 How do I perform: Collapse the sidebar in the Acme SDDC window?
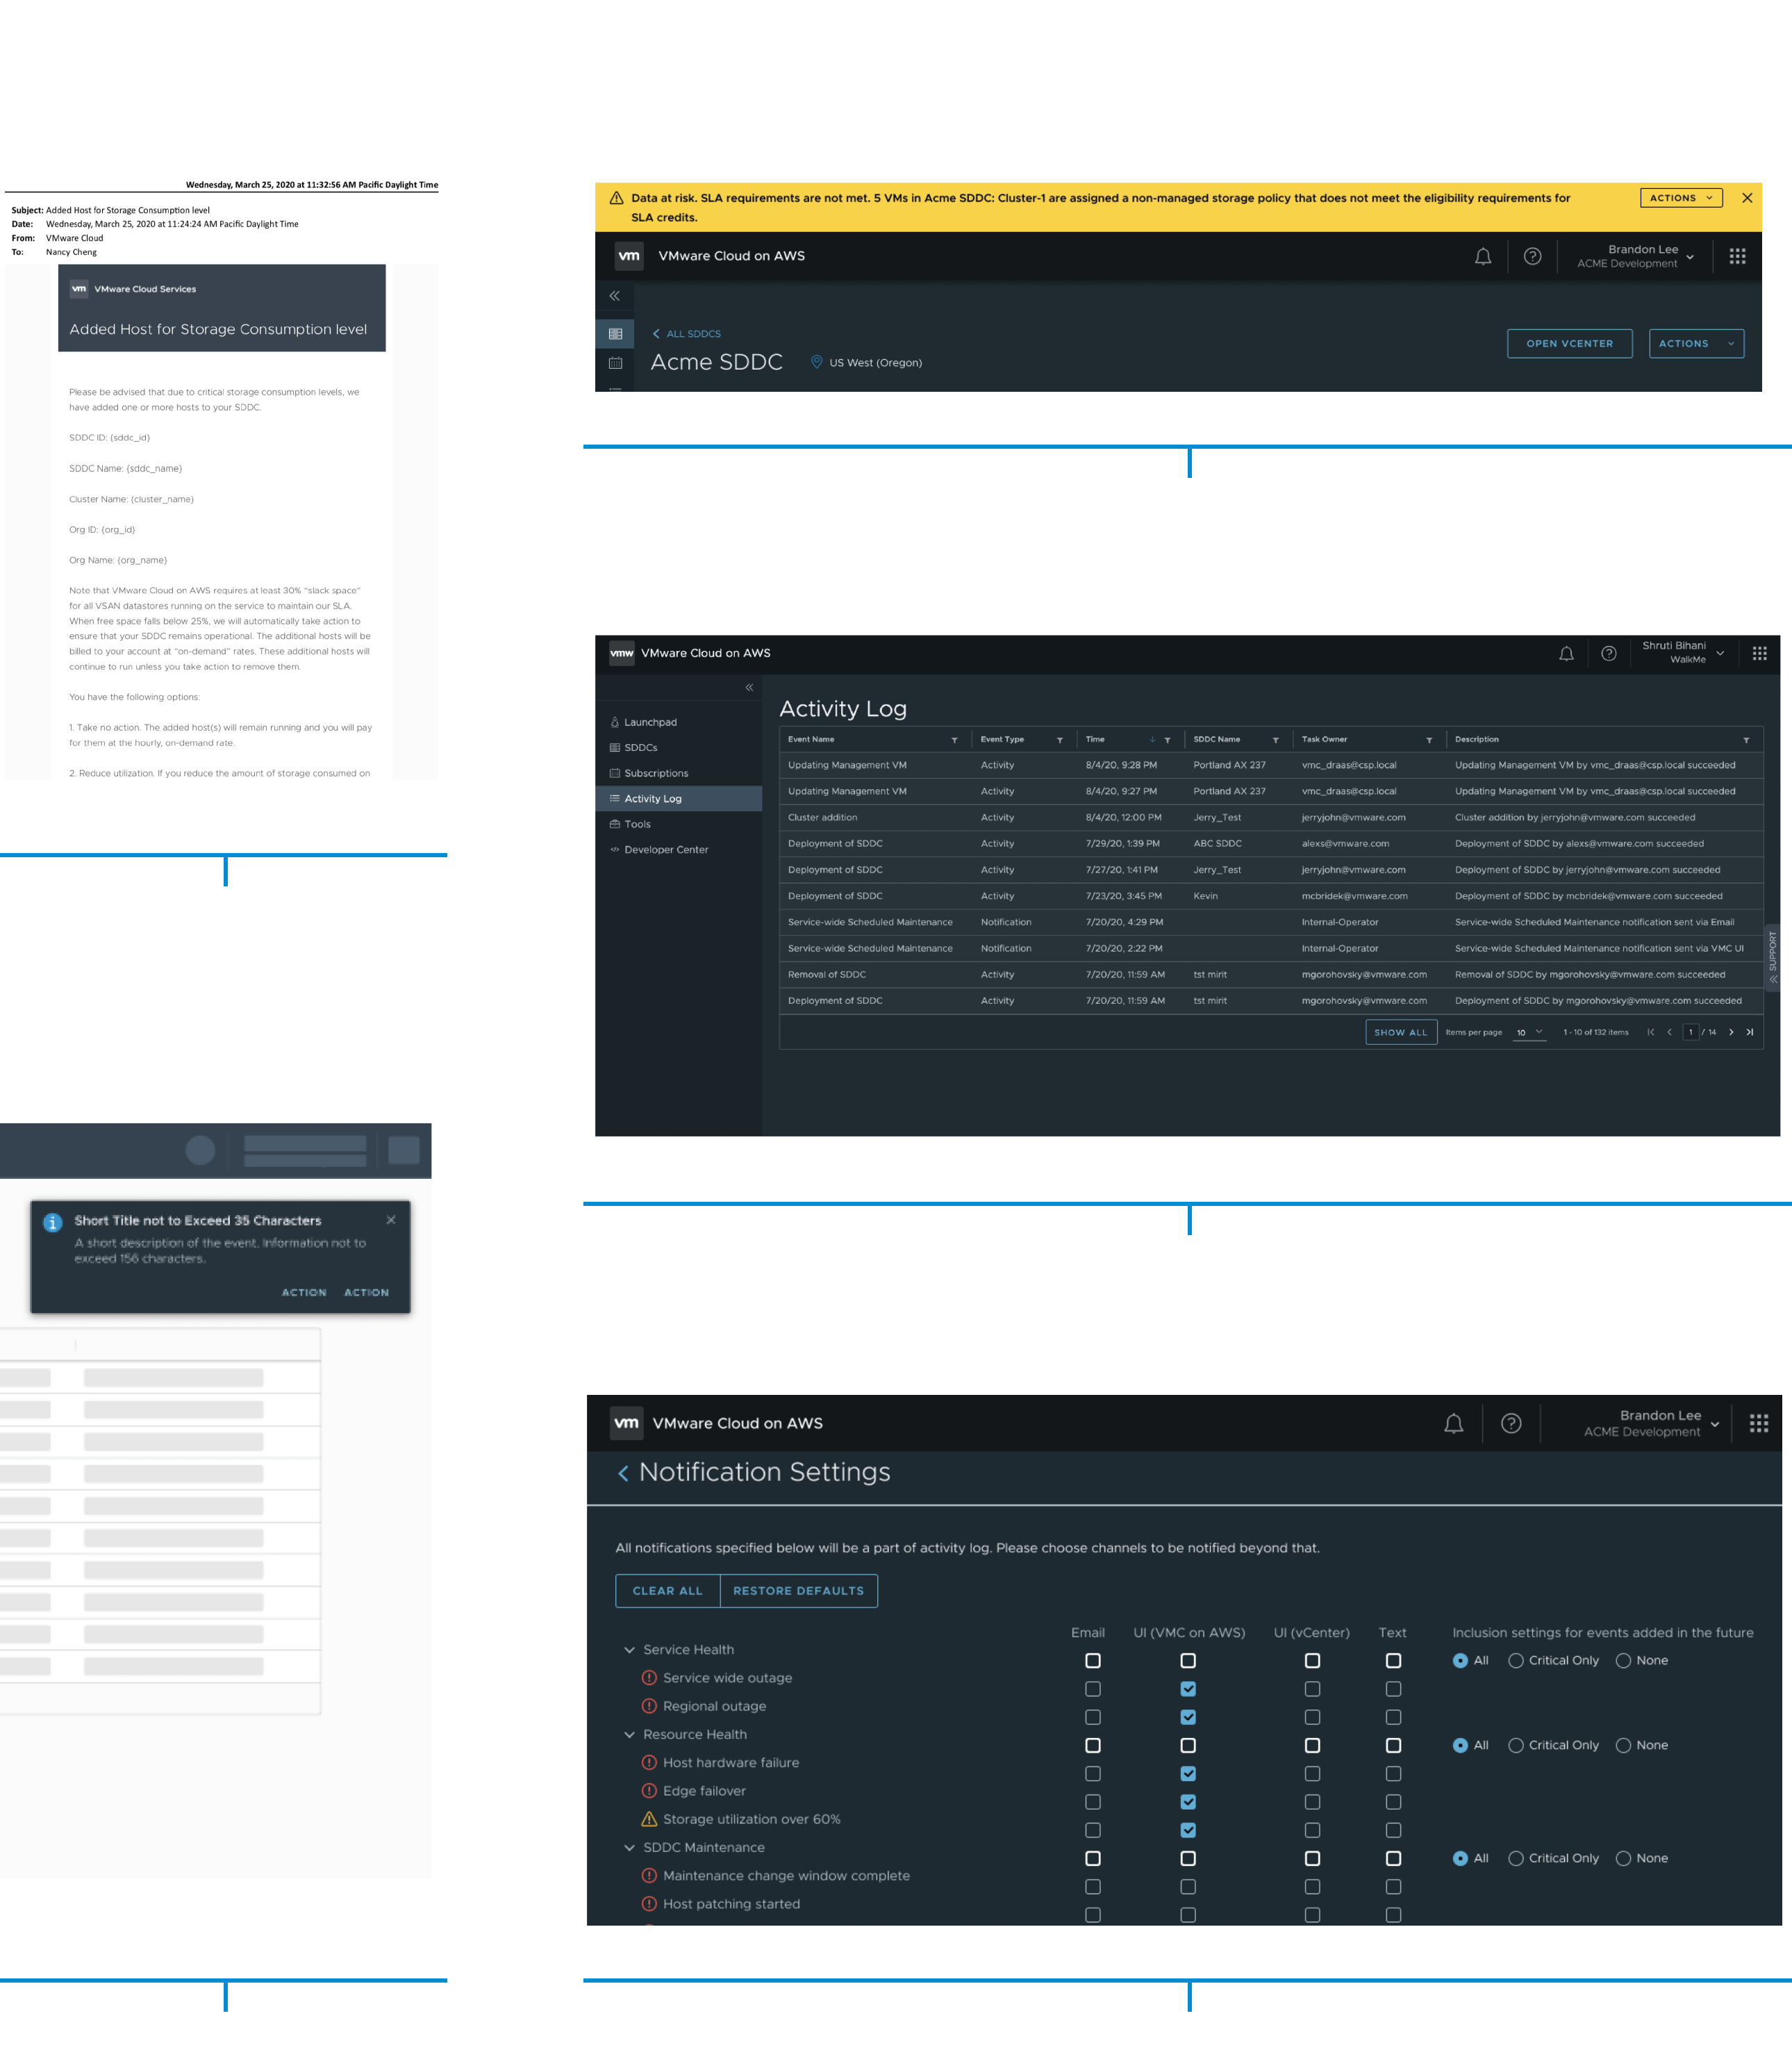[x=615, y=296]
